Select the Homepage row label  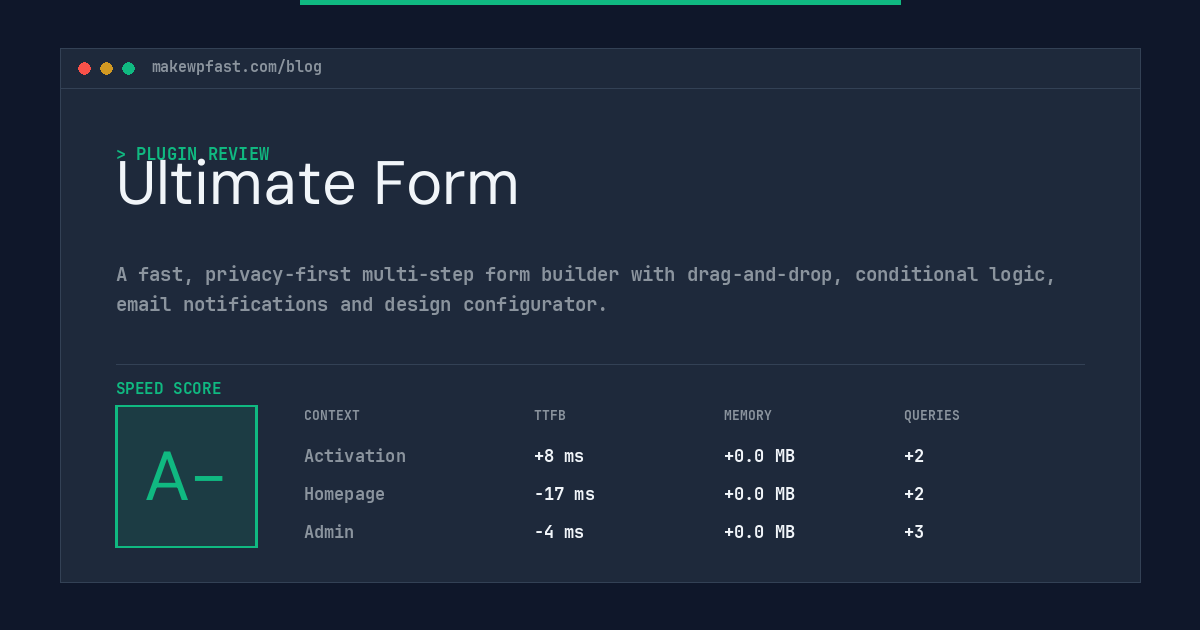(344, 494)
